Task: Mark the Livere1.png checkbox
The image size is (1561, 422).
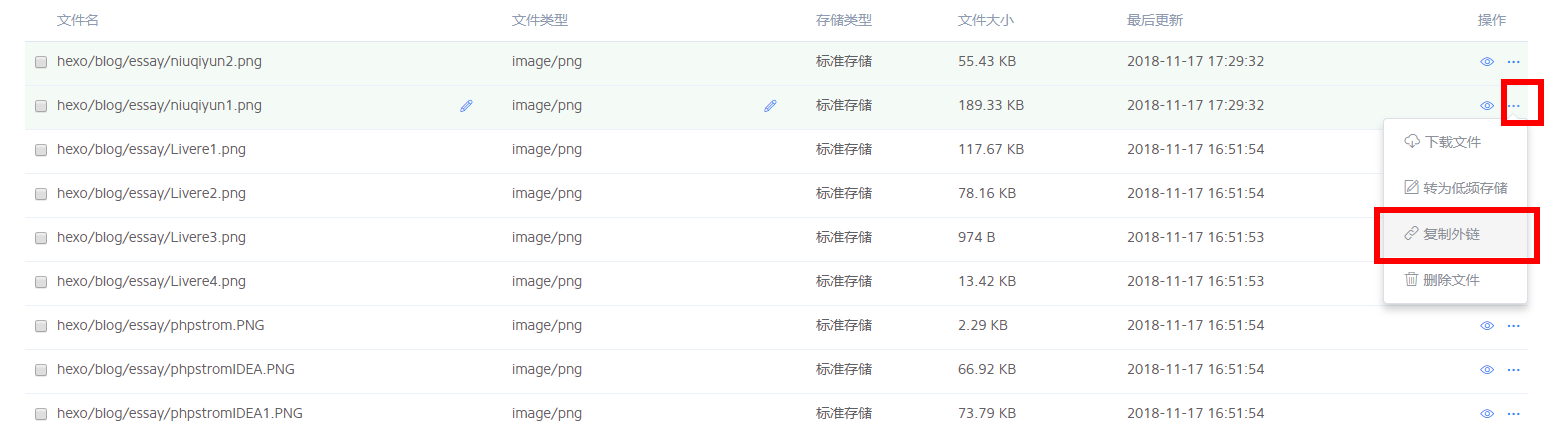Action: 41,150
